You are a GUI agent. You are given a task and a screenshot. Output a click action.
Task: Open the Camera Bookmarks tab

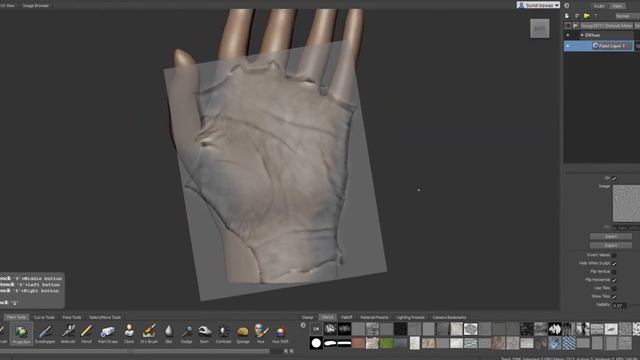point(449,317)
